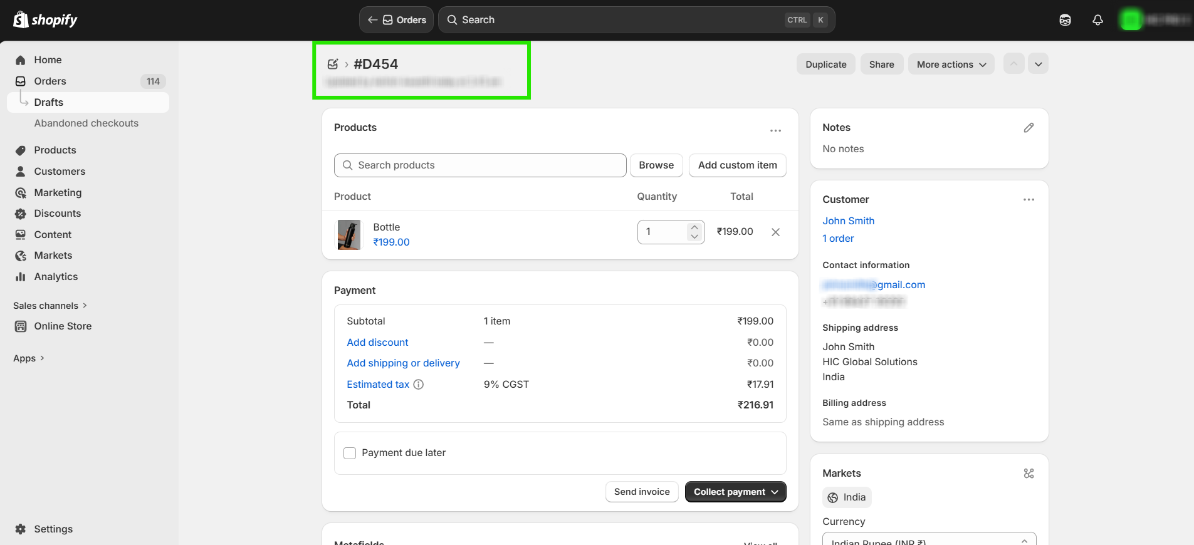Image resolution: width=1194 pixels, height=545 pixels.
Task: Open the Customer card three-dot menu
Action: pos(1028,200)
